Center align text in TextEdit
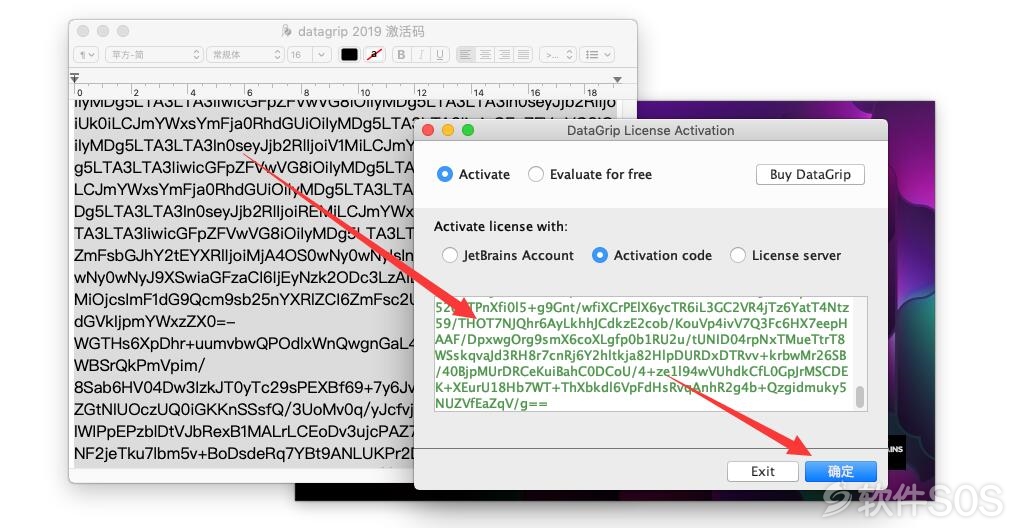 [485, 55]
